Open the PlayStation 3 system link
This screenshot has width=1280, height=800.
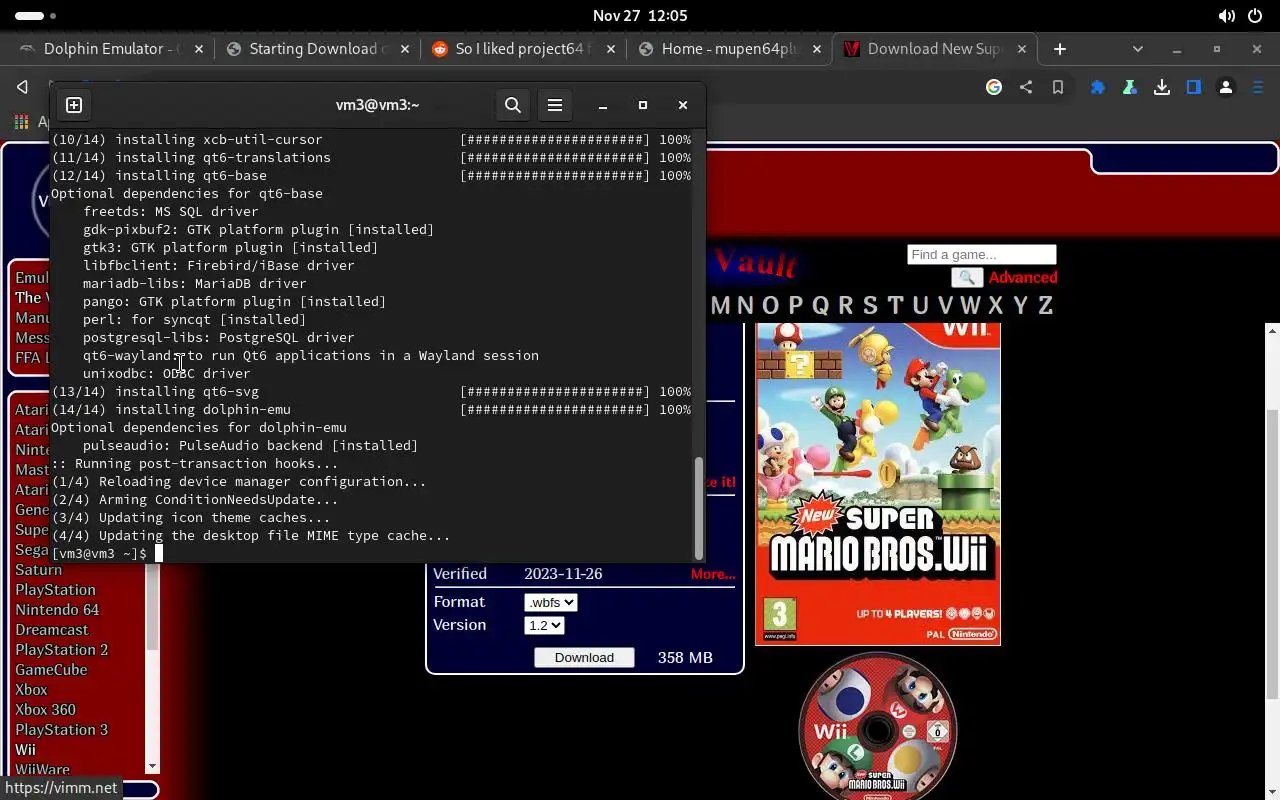[x=62, y=730]
